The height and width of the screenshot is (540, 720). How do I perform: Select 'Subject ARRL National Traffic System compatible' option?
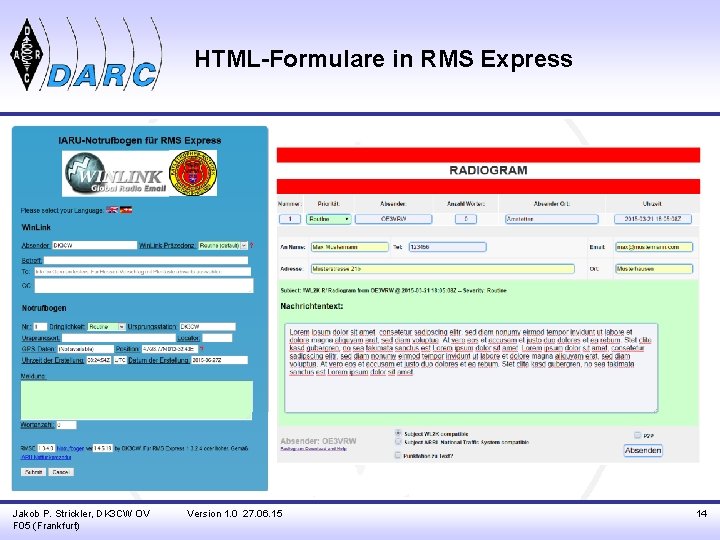[398, 442]
